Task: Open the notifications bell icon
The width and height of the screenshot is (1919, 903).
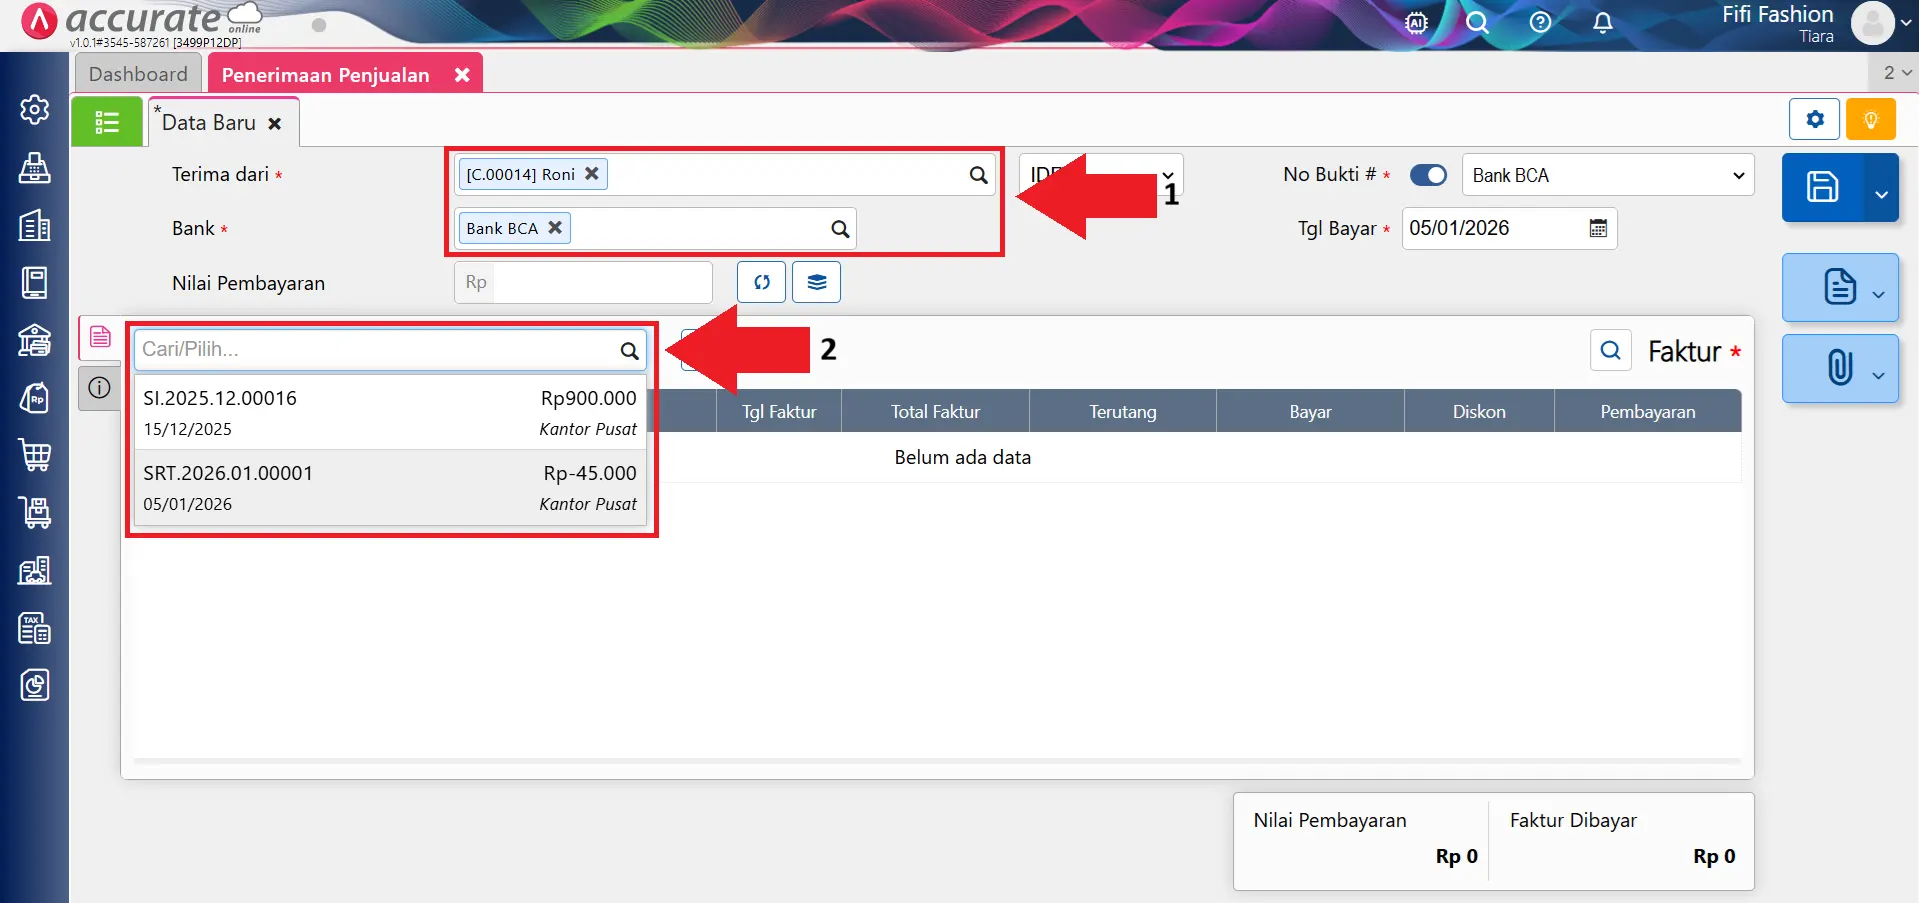Action: [x=1602, y=22]
